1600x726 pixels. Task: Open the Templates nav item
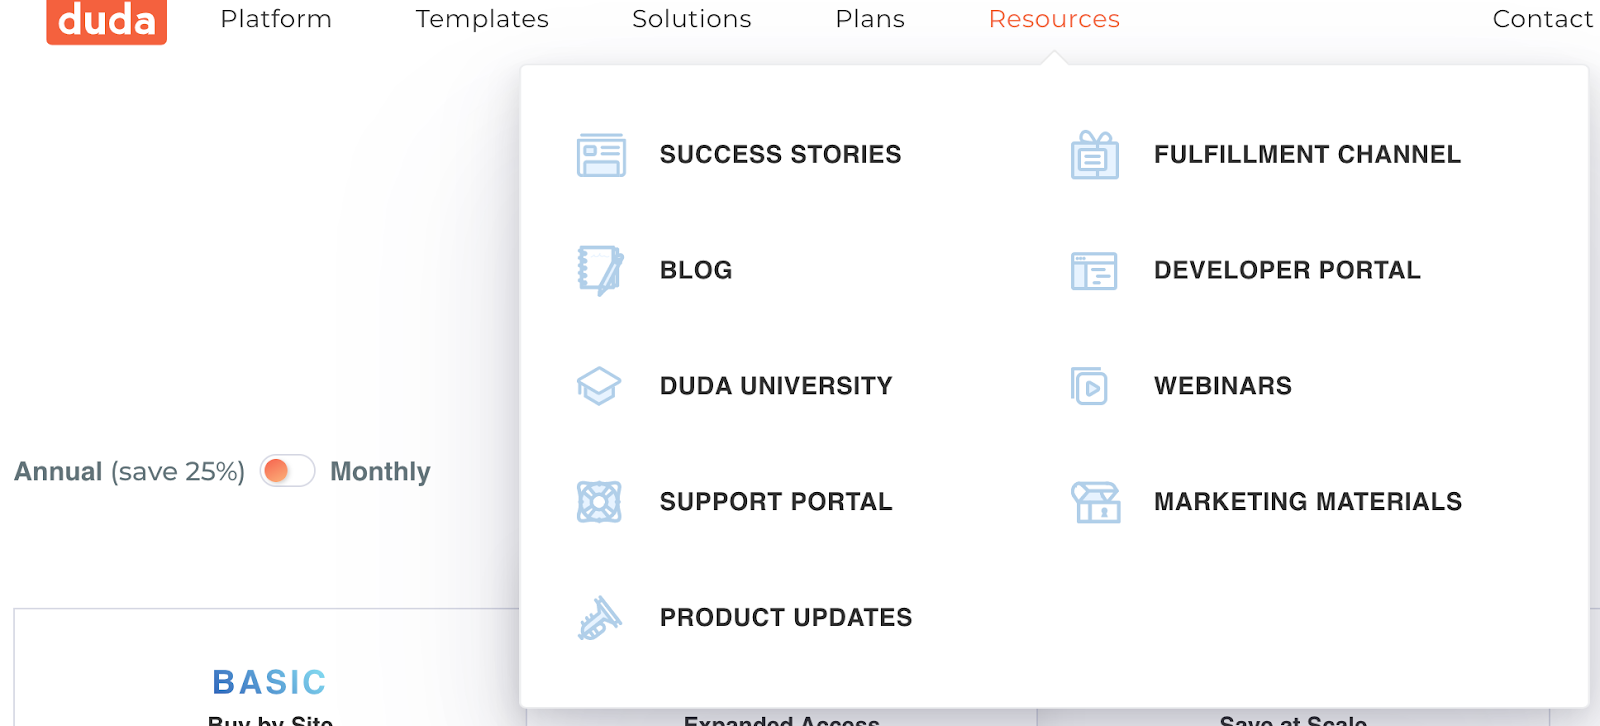click(482, 19)
